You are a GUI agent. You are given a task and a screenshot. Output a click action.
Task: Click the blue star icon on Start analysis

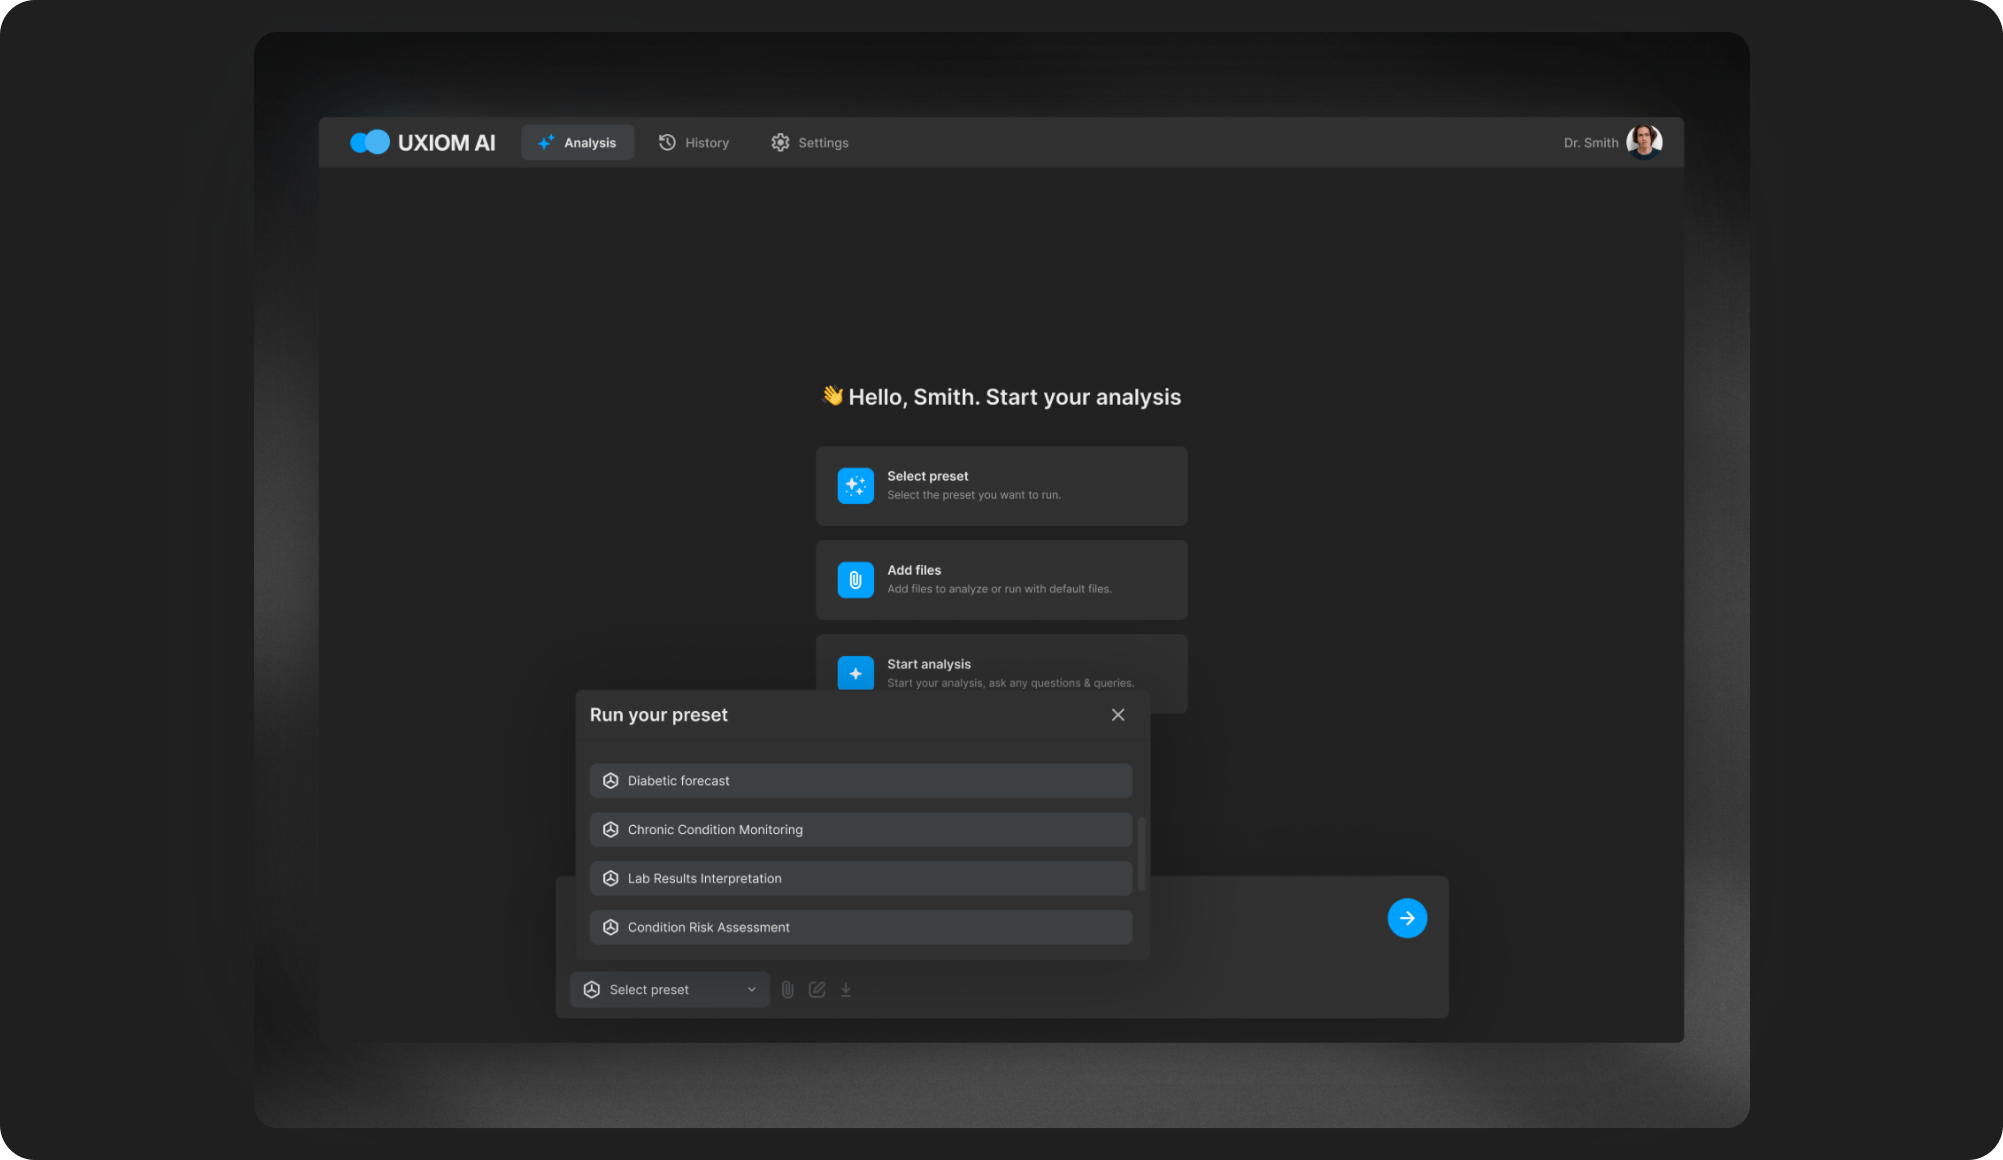(x=855, y=673)
